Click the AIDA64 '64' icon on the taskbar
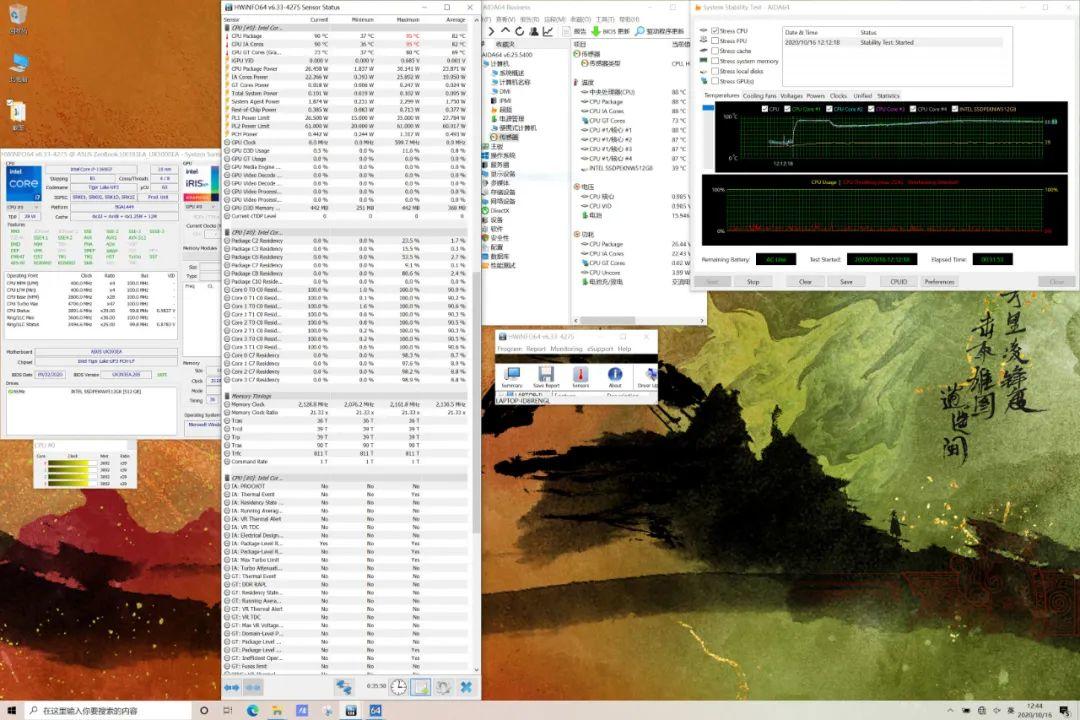Viewport: 1080px width, 720px height. (375, 710)
